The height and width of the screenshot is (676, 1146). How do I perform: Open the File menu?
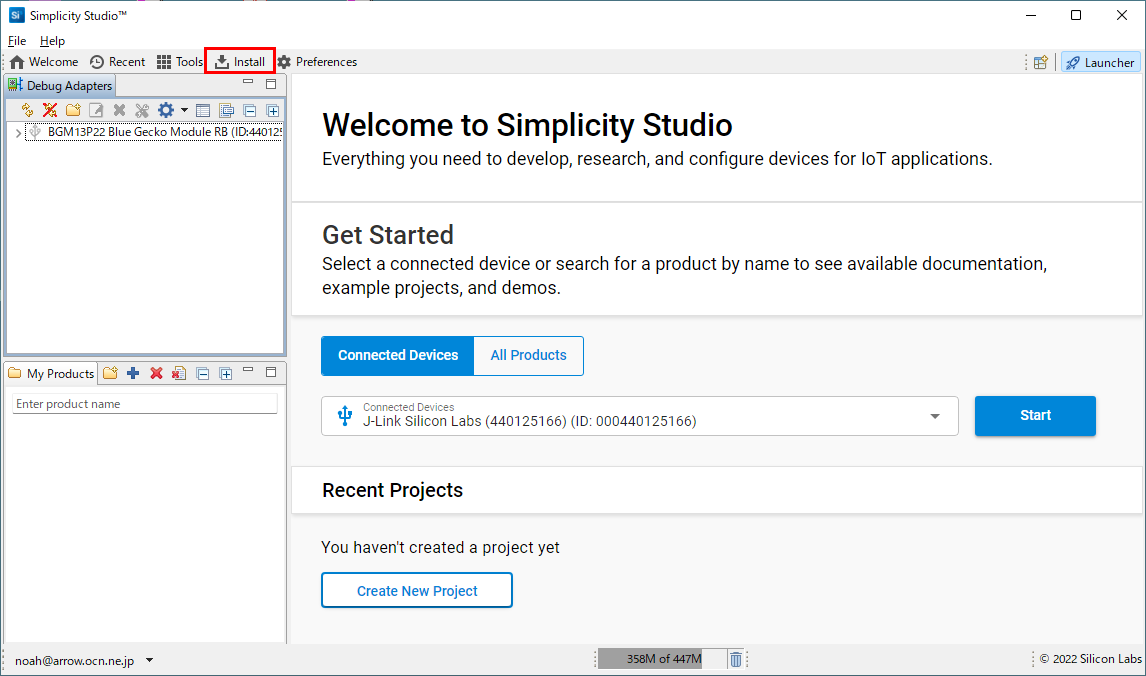pos(16,40)
